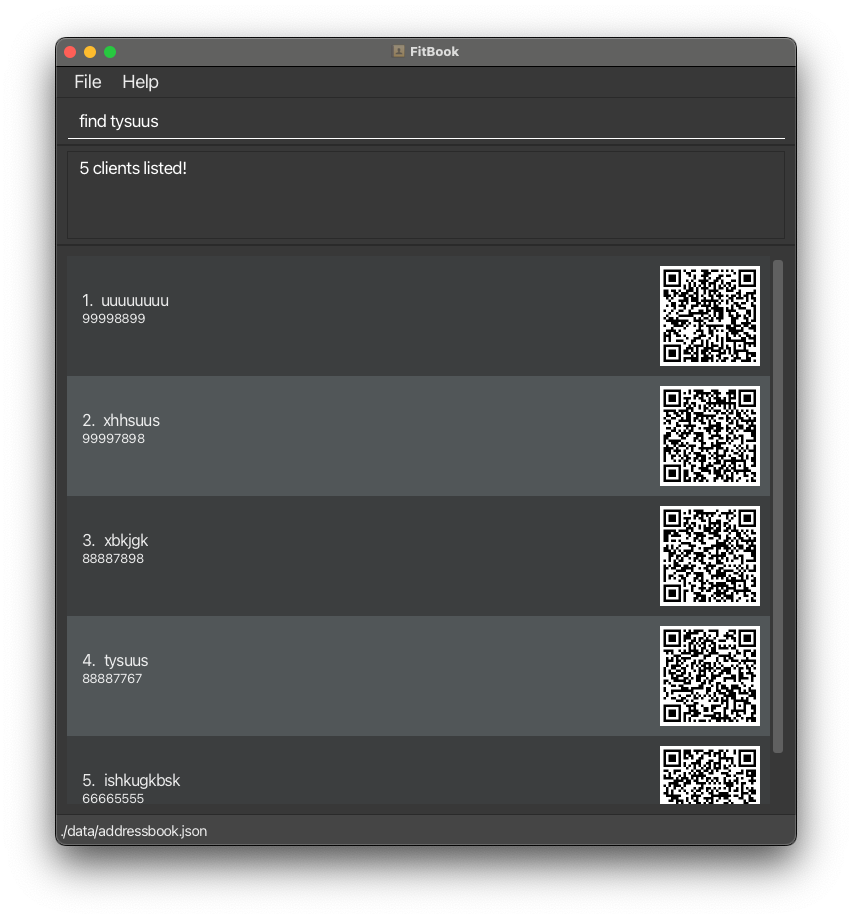Open QR code for client xbkjgk

[x=710, y=556]
